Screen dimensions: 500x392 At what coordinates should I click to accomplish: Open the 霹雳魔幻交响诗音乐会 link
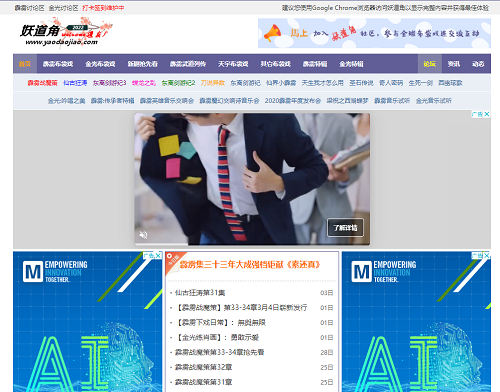229,101
